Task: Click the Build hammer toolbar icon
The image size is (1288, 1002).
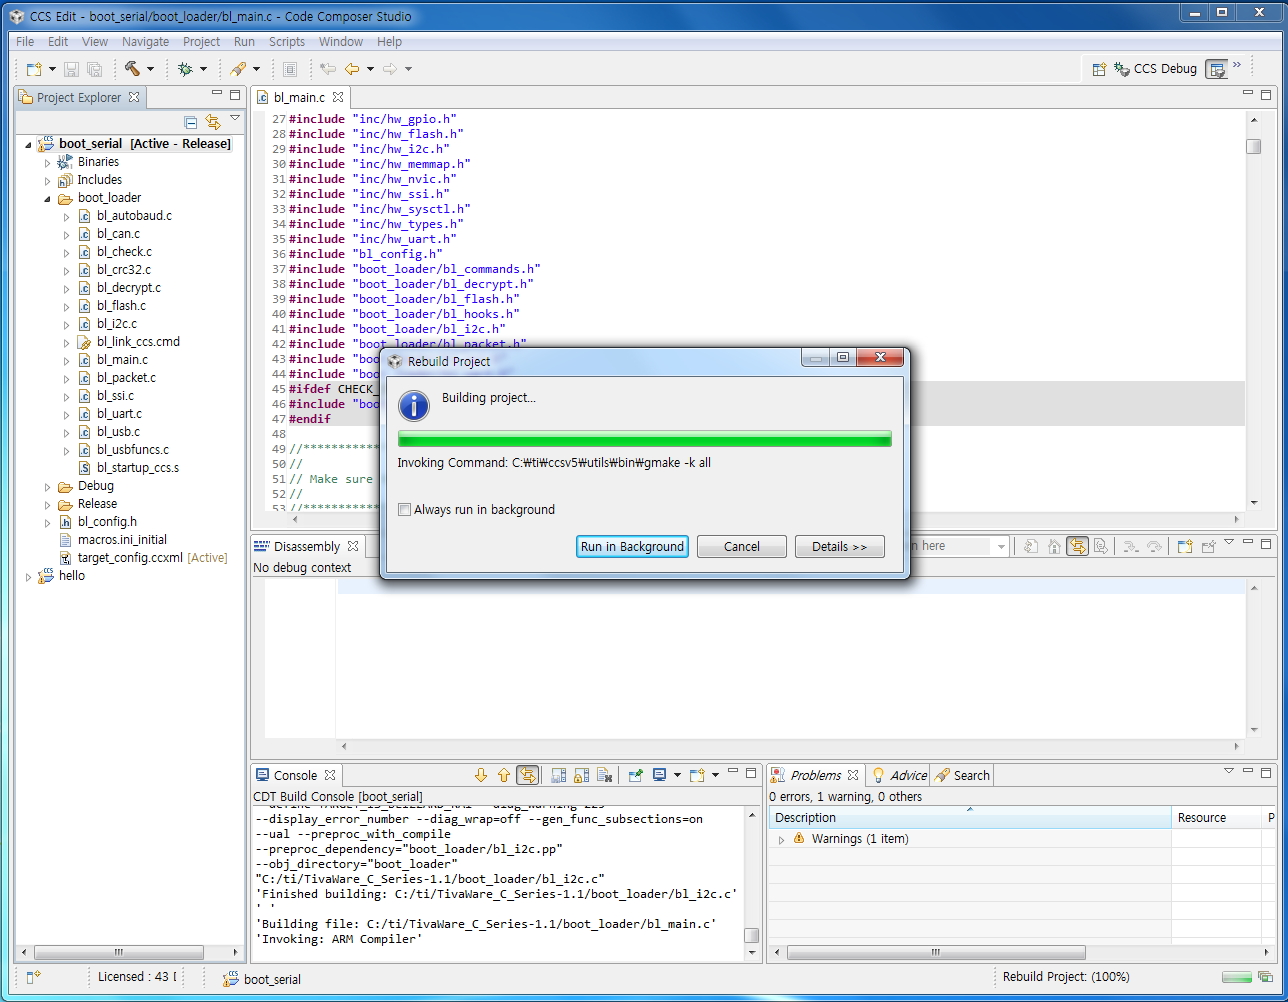Action: [x=132, y=69]
